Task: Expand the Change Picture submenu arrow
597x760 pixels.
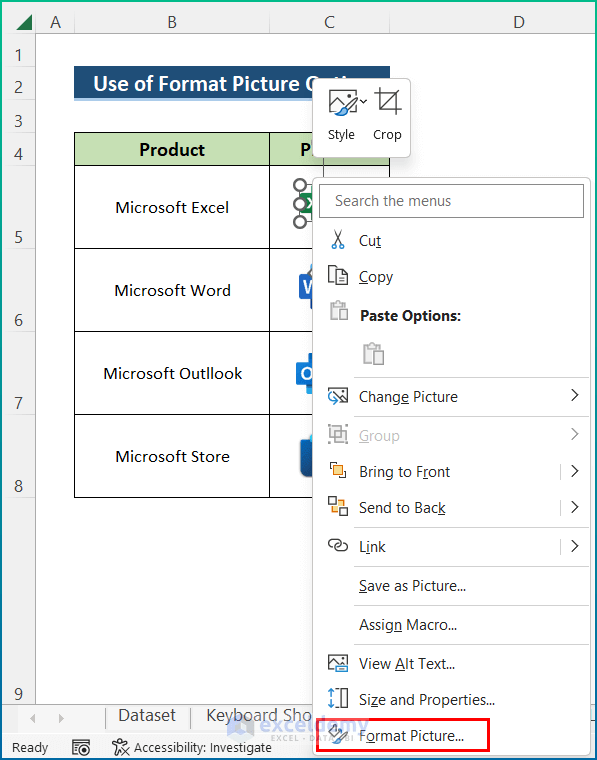Action: coord(575,396)
